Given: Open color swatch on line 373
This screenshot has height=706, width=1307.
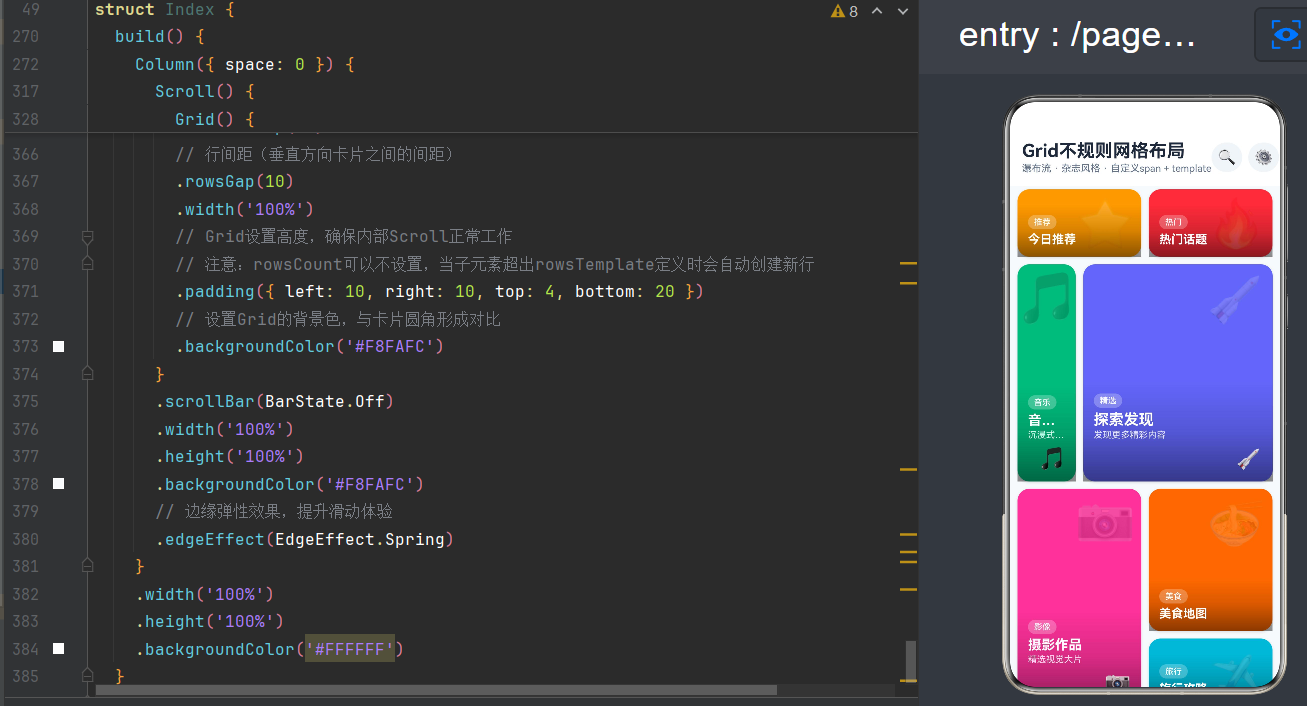Looking at the screenshot, I should click(59, 346).
